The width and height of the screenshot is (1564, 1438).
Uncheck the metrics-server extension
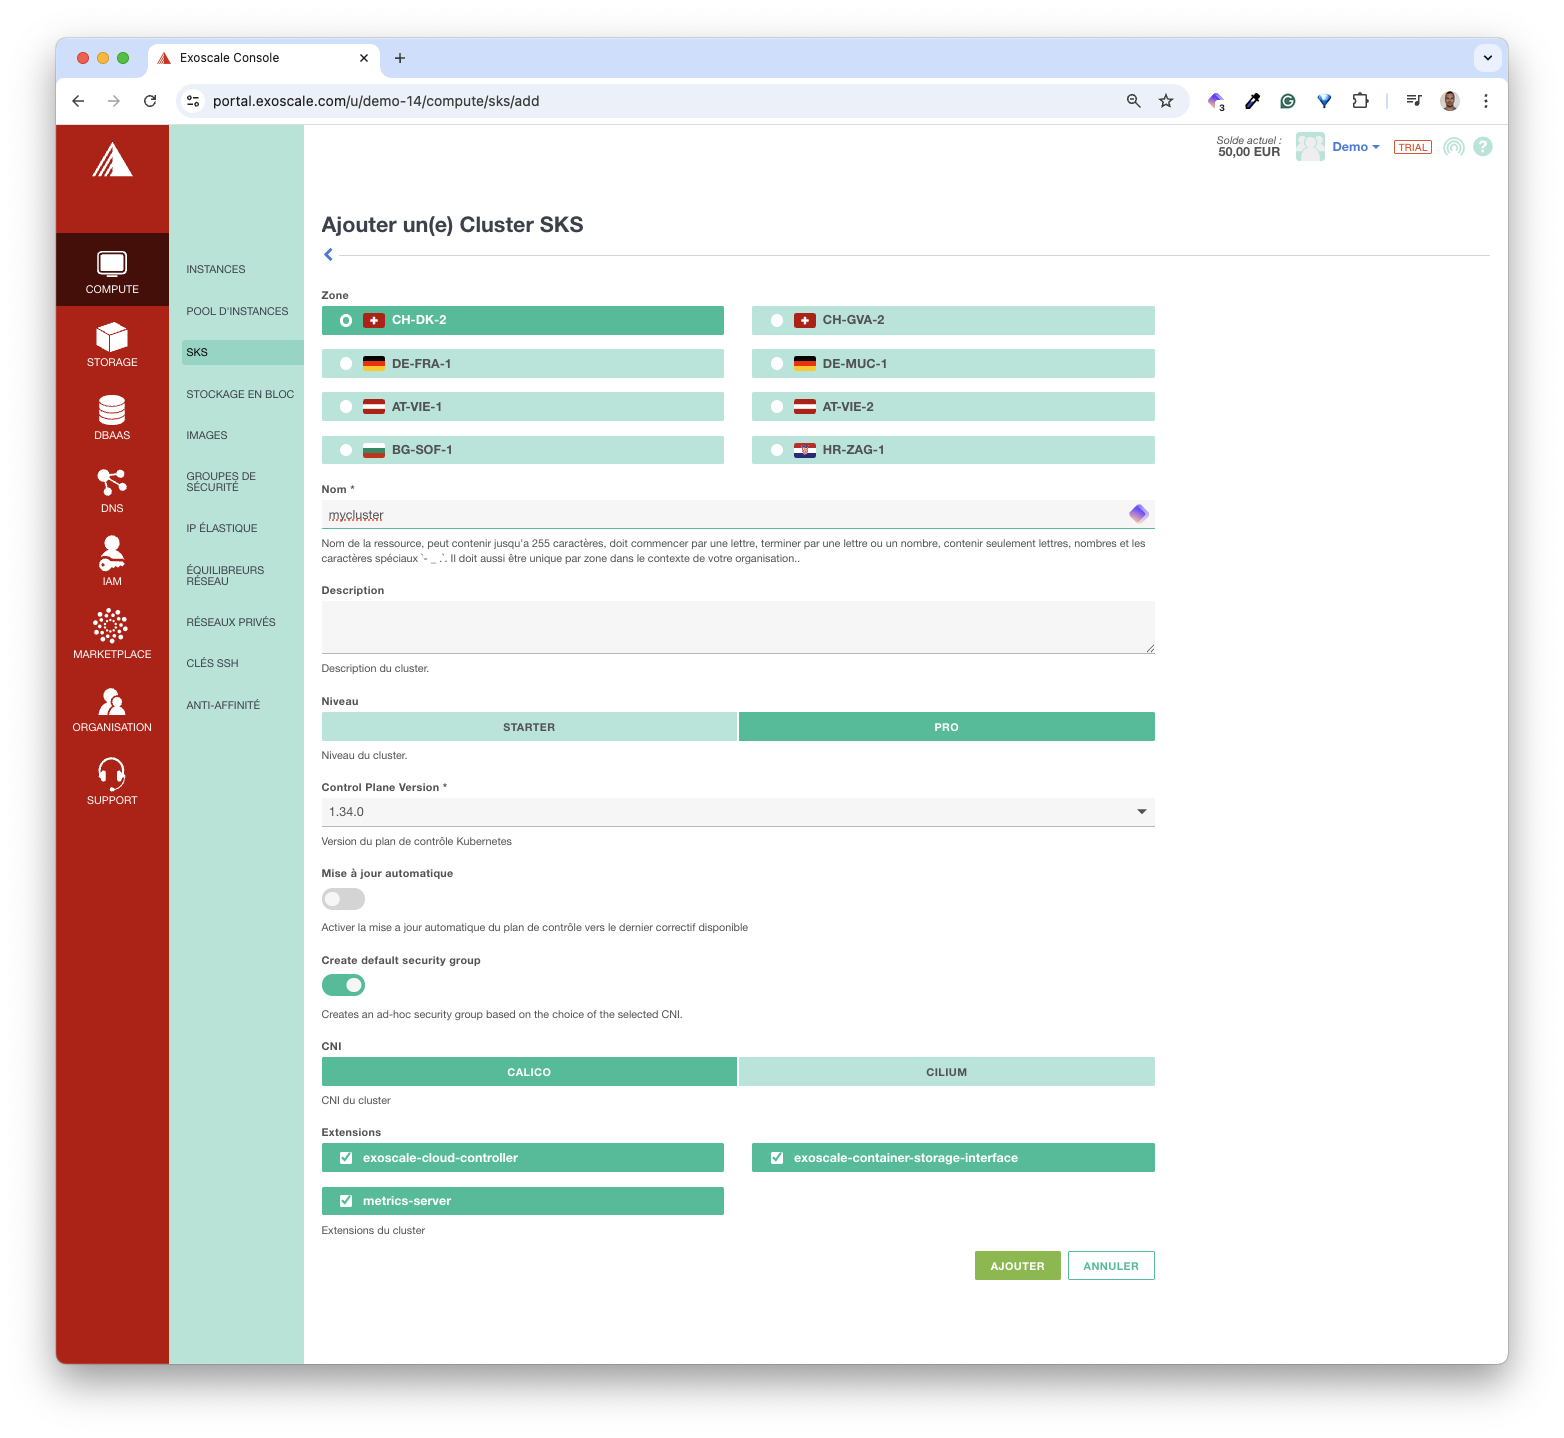(x=346, y=1201)
